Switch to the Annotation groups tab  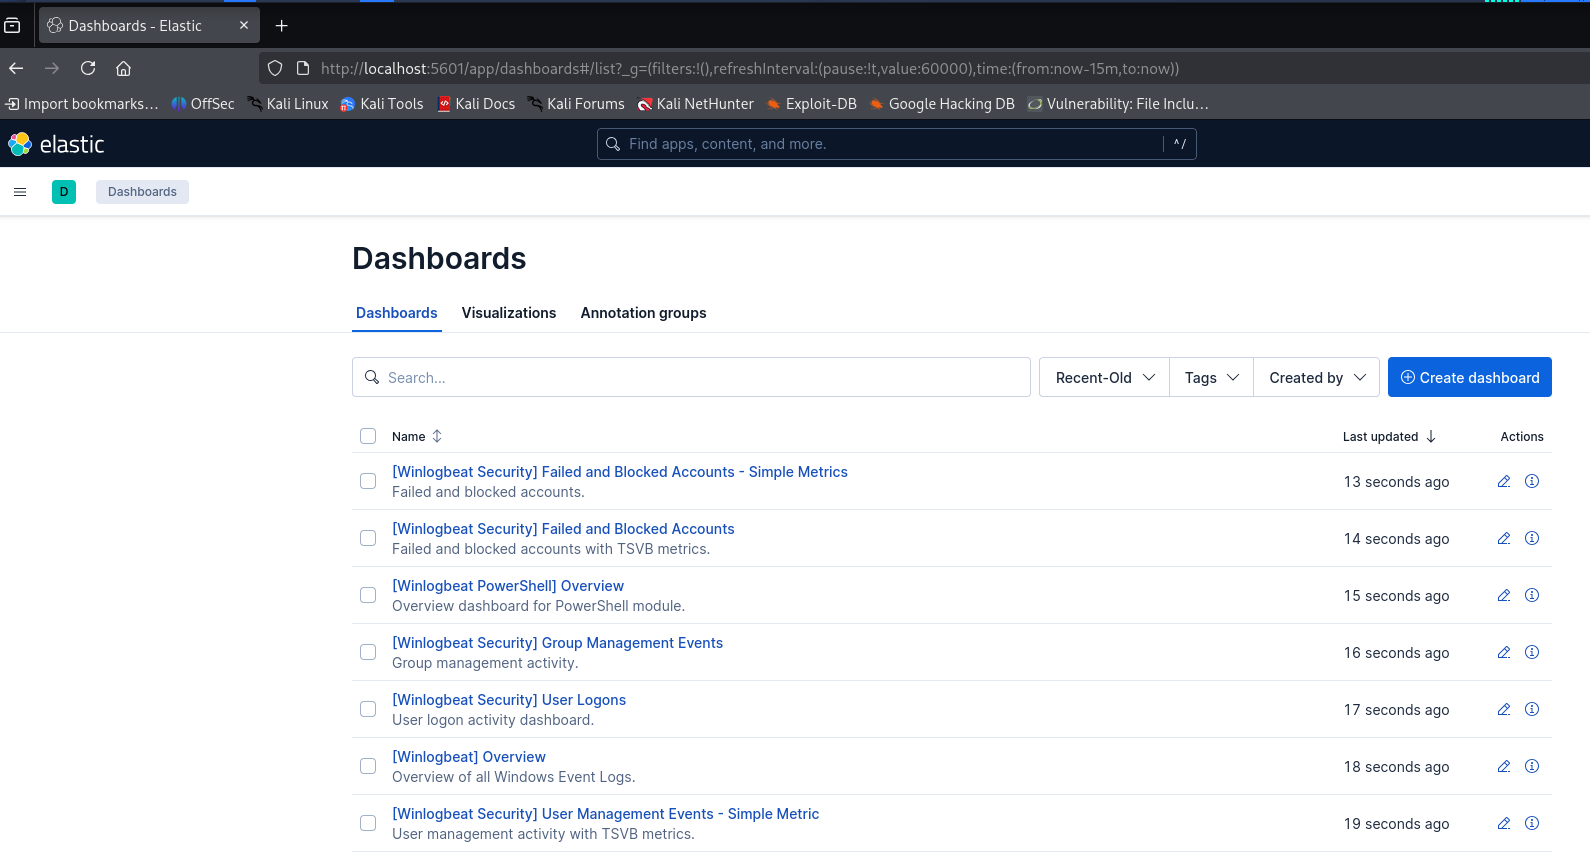pos(643,313)
